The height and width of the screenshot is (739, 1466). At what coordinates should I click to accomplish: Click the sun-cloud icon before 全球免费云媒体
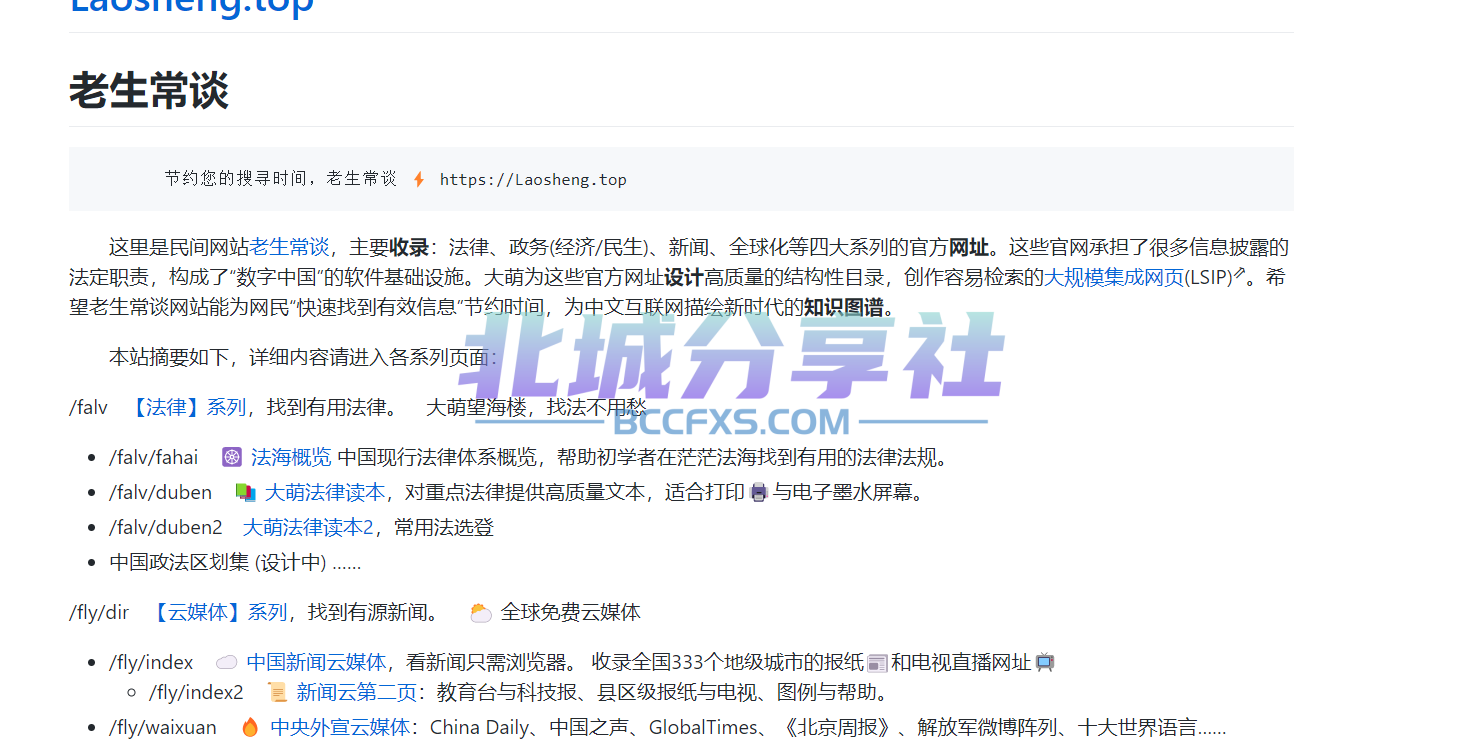(481, 613)
